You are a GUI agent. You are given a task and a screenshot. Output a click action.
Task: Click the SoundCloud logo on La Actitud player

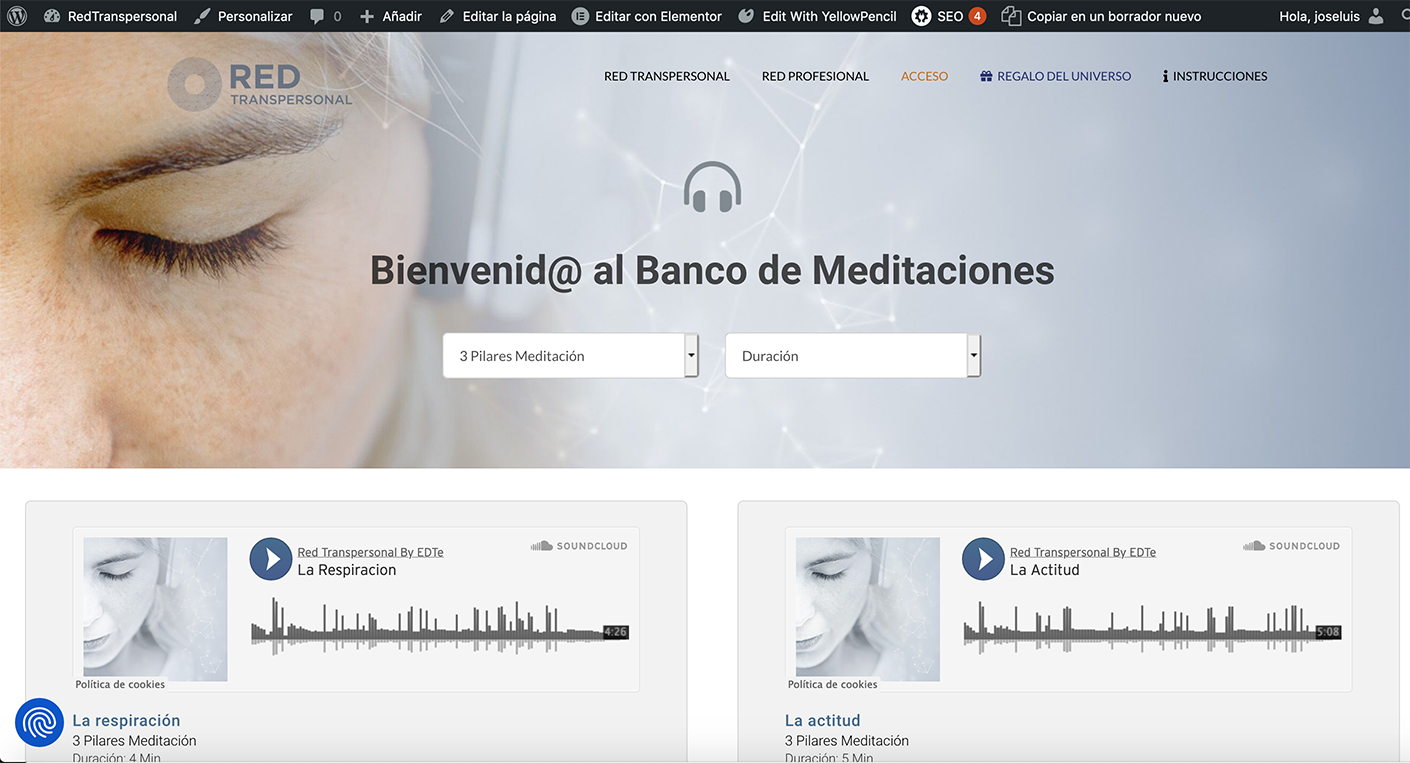pyautogui.click(x=1291, y=546)
